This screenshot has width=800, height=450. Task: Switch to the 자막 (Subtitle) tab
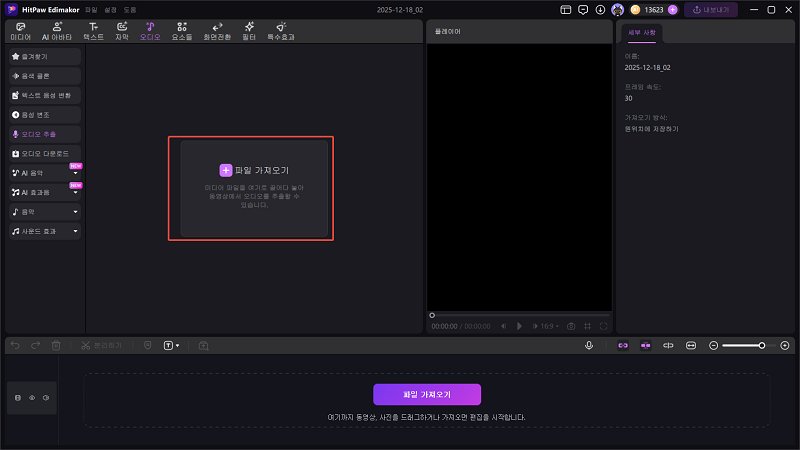click(121, 31)
